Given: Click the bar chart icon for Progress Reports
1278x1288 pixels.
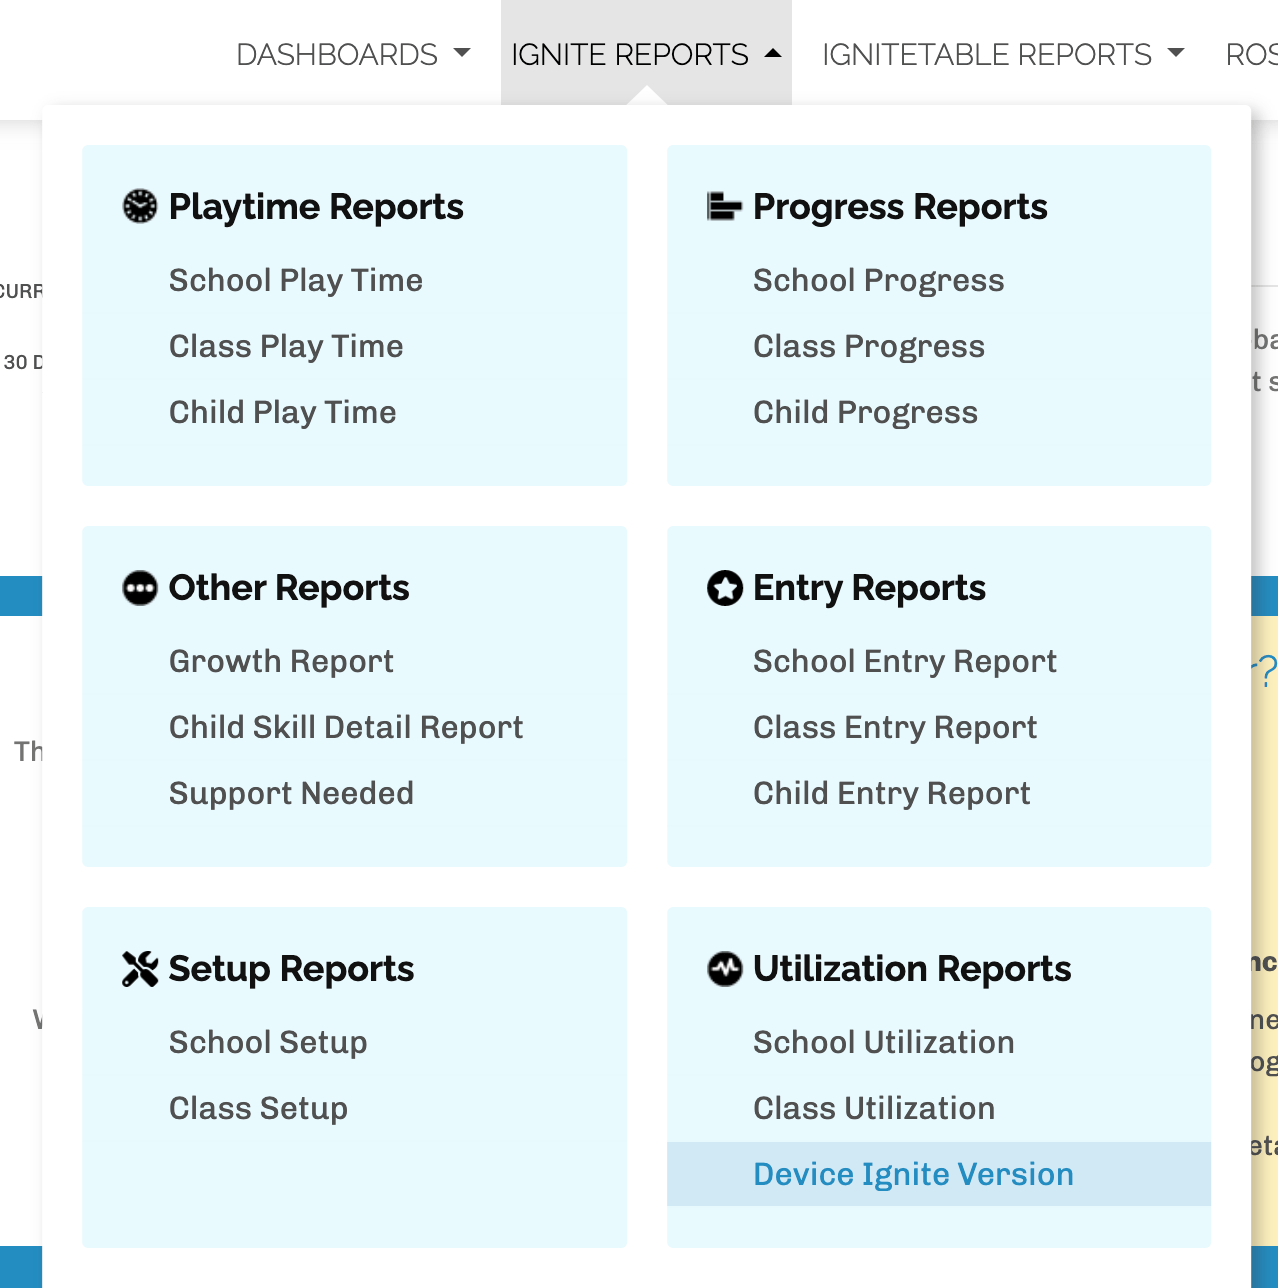Looking at the screenshot, I should click(721, 206).
